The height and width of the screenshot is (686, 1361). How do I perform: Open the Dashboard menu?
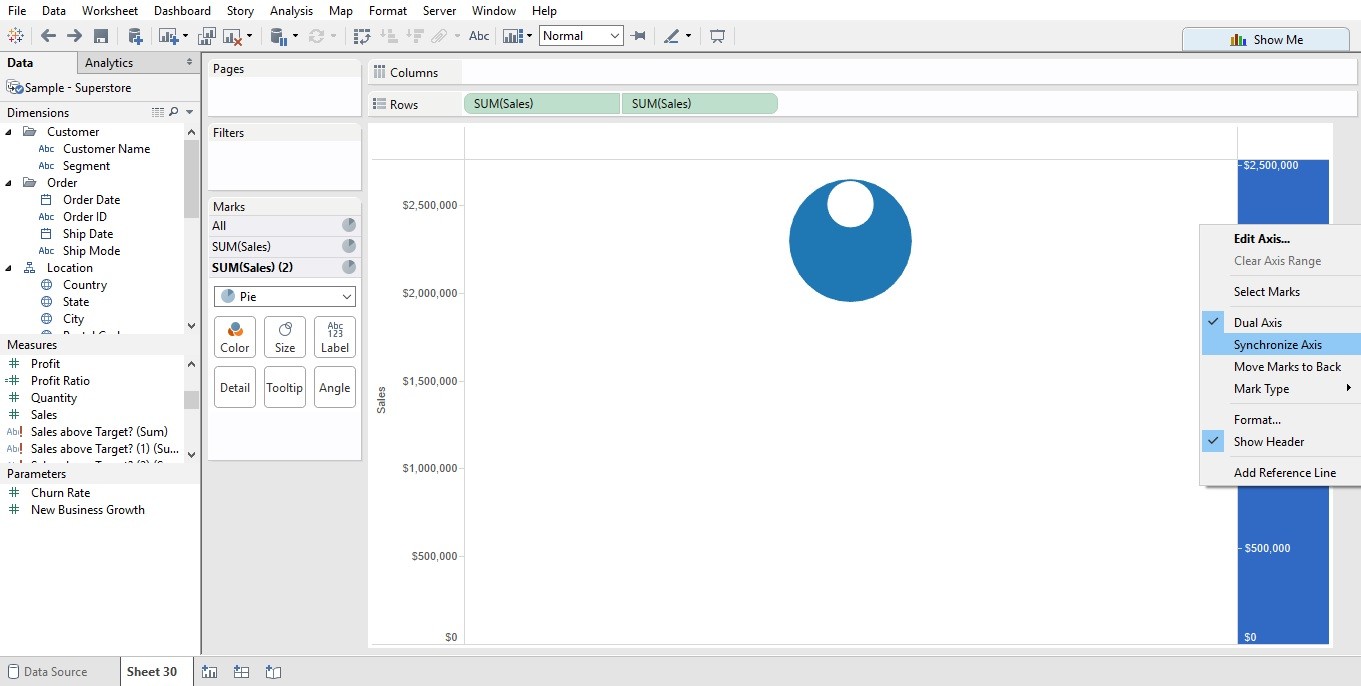point(182,11)
